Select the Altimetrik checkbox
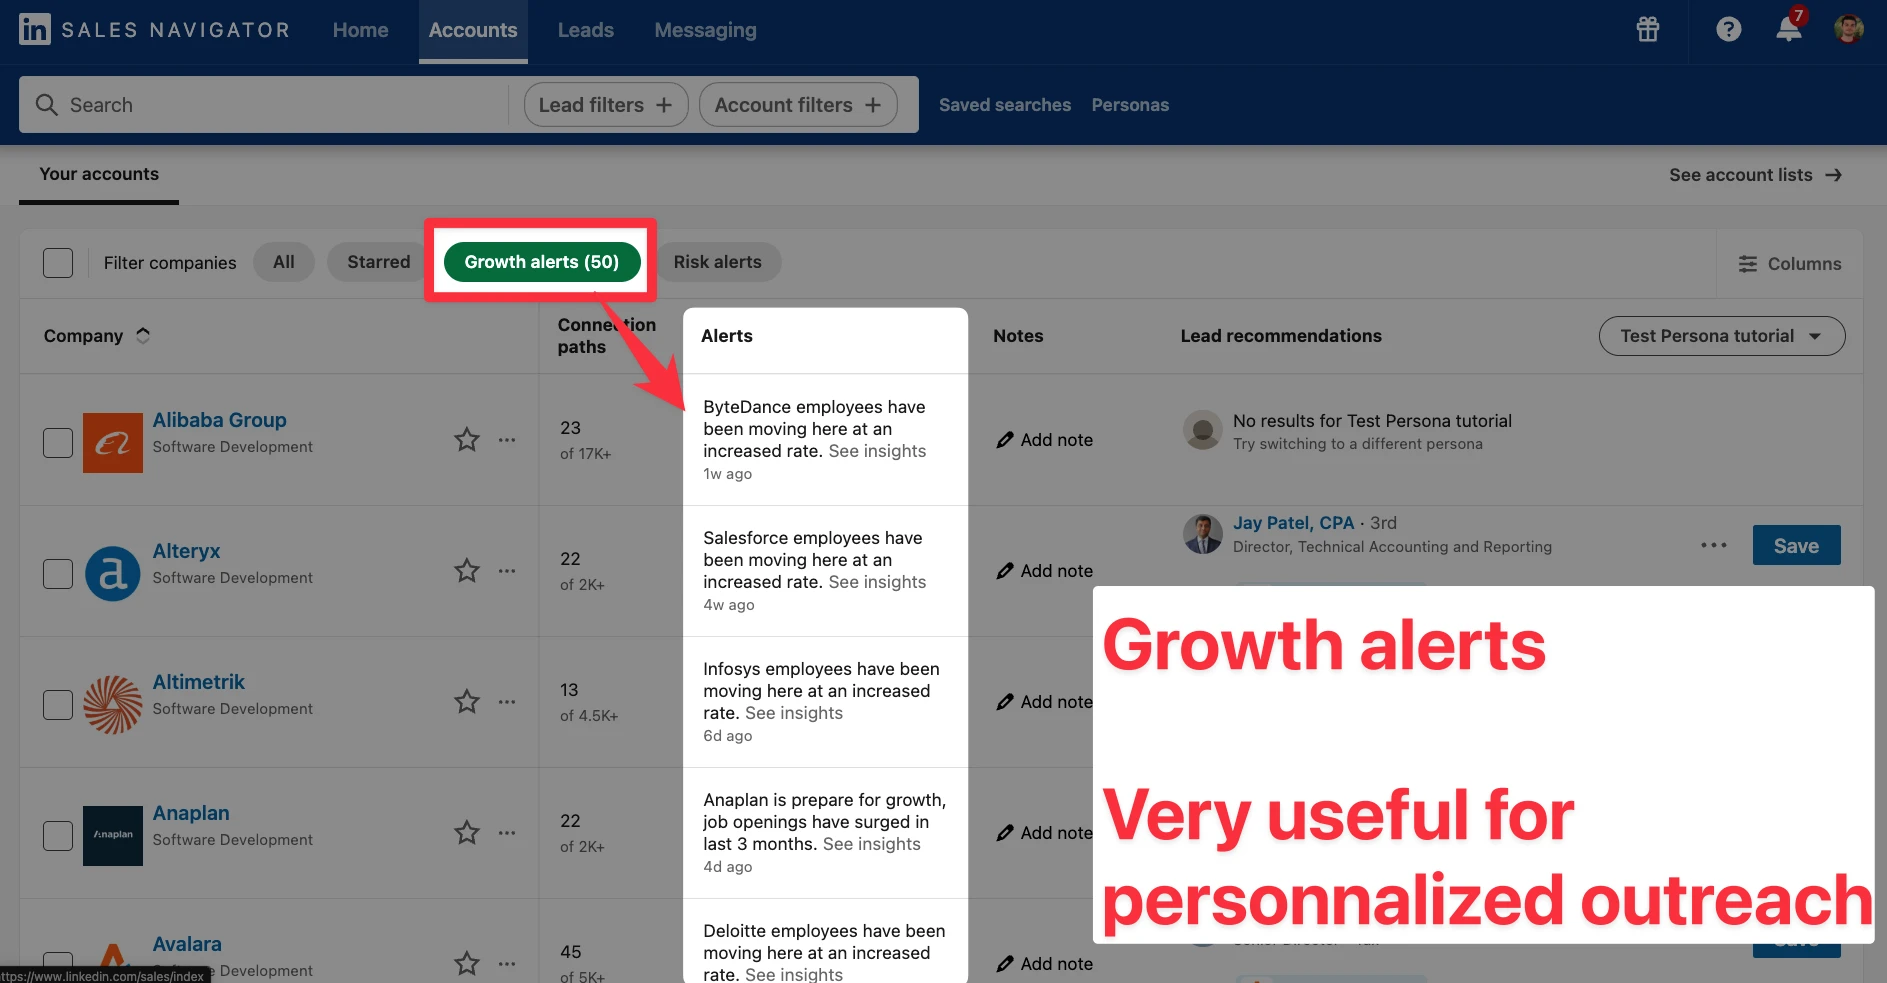1887x983 pixels. pos(58,705)
